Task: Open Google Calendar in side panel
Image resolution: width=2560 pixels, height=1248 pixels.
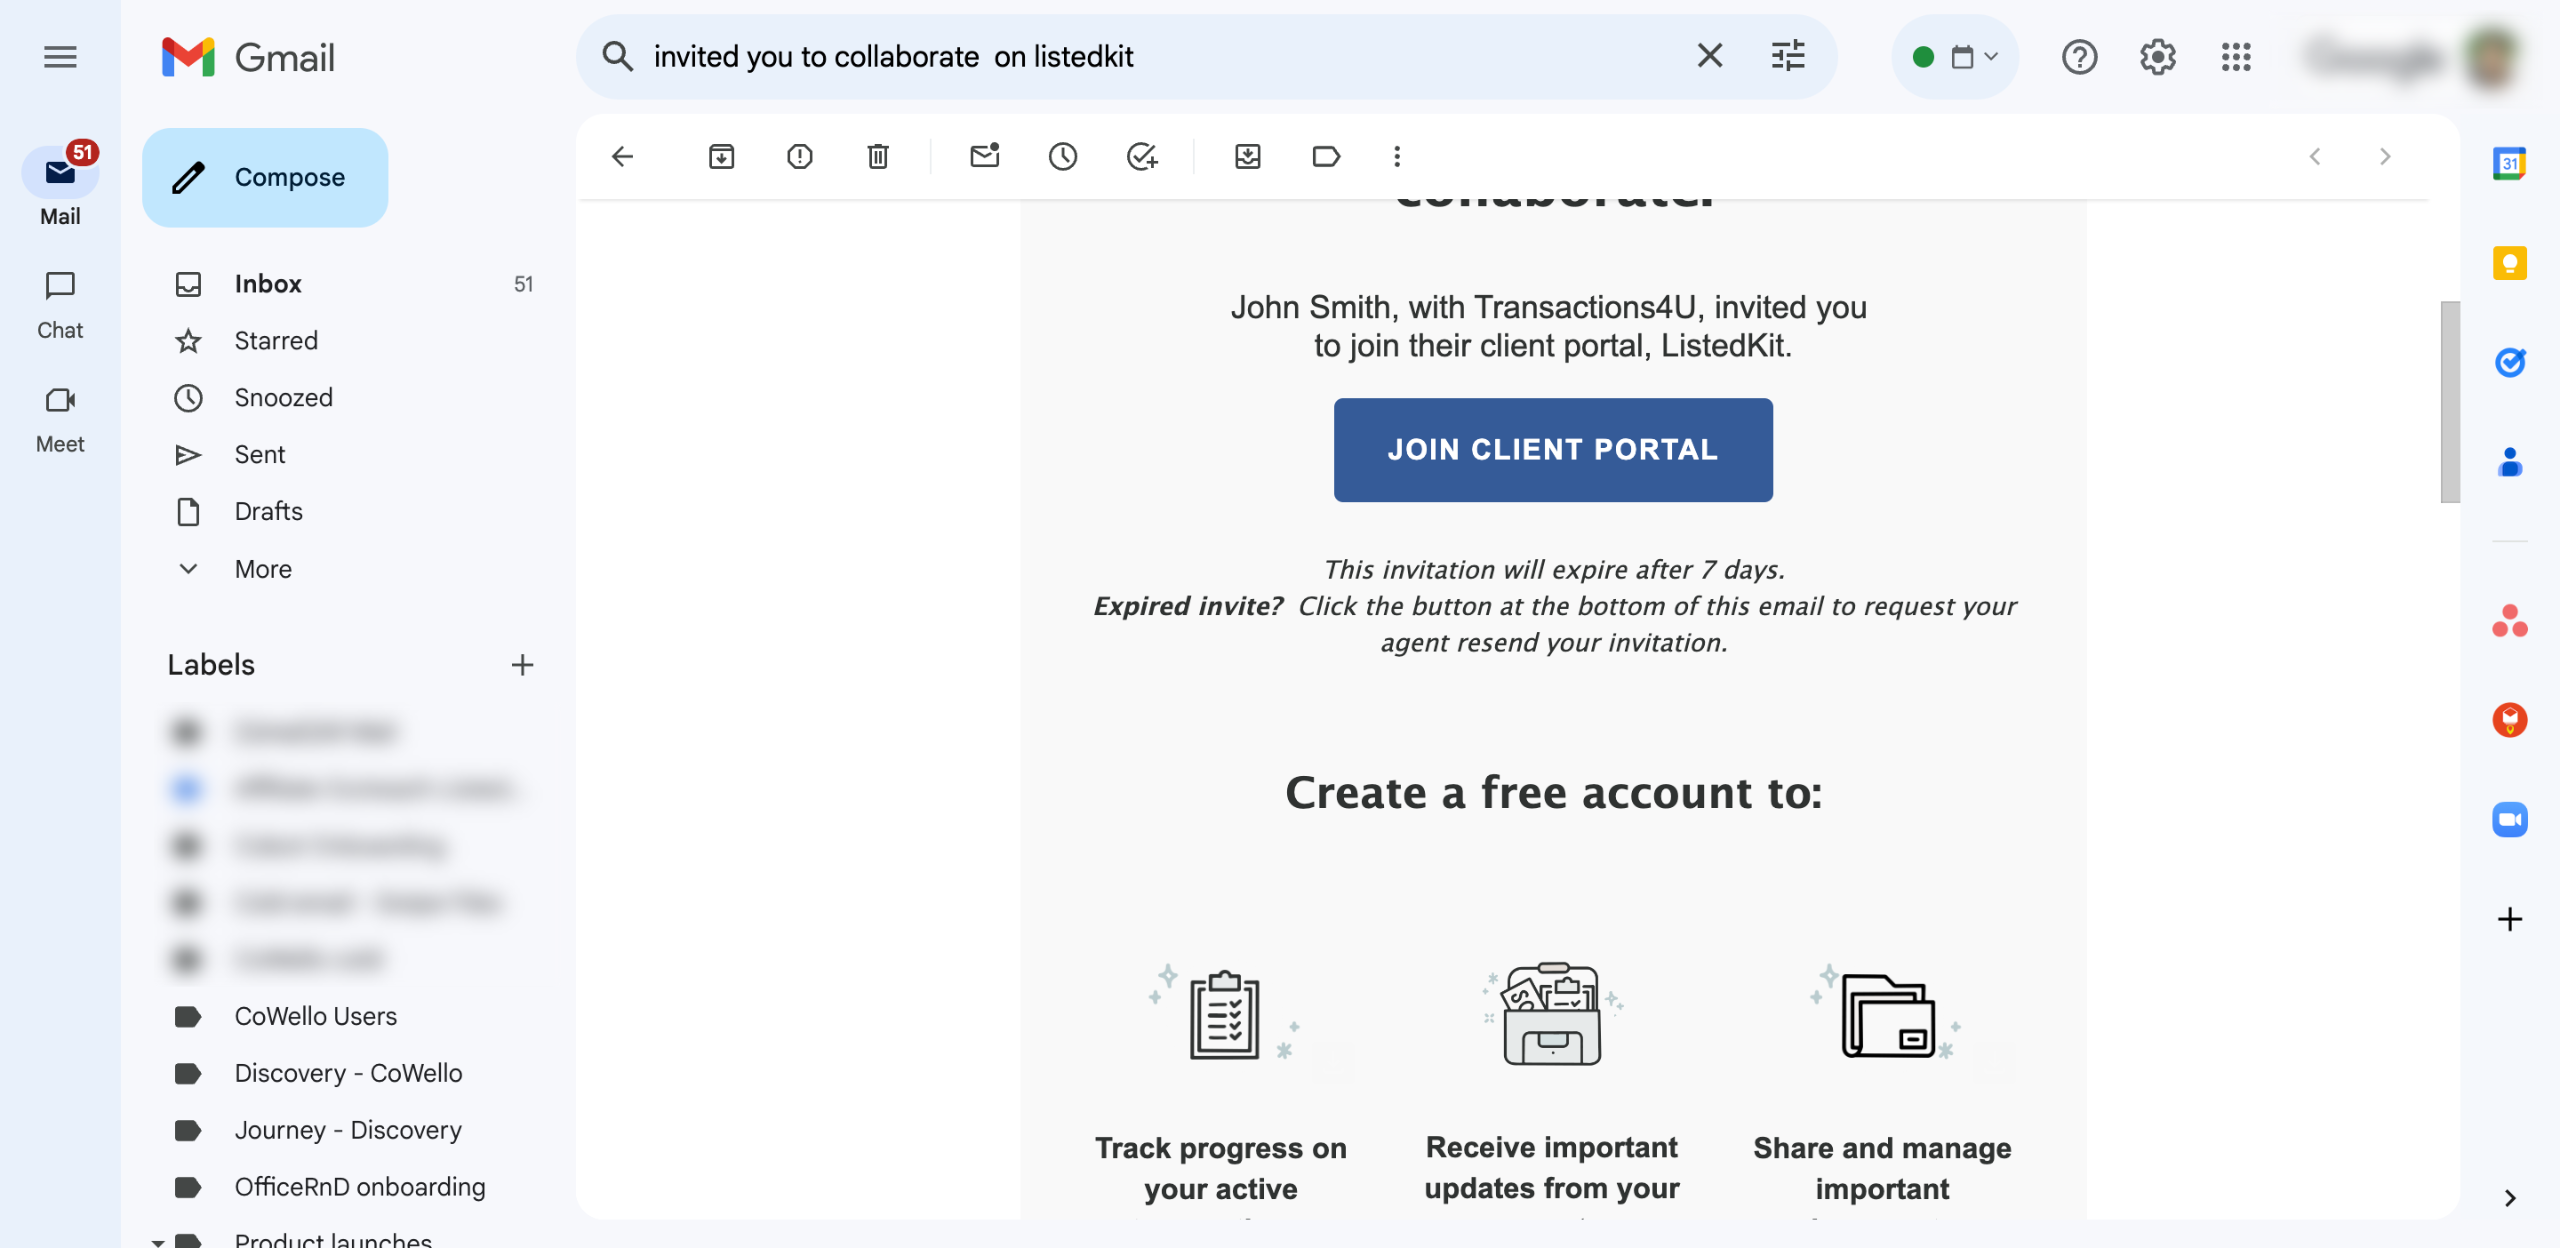Action: tap(2509, 163)
